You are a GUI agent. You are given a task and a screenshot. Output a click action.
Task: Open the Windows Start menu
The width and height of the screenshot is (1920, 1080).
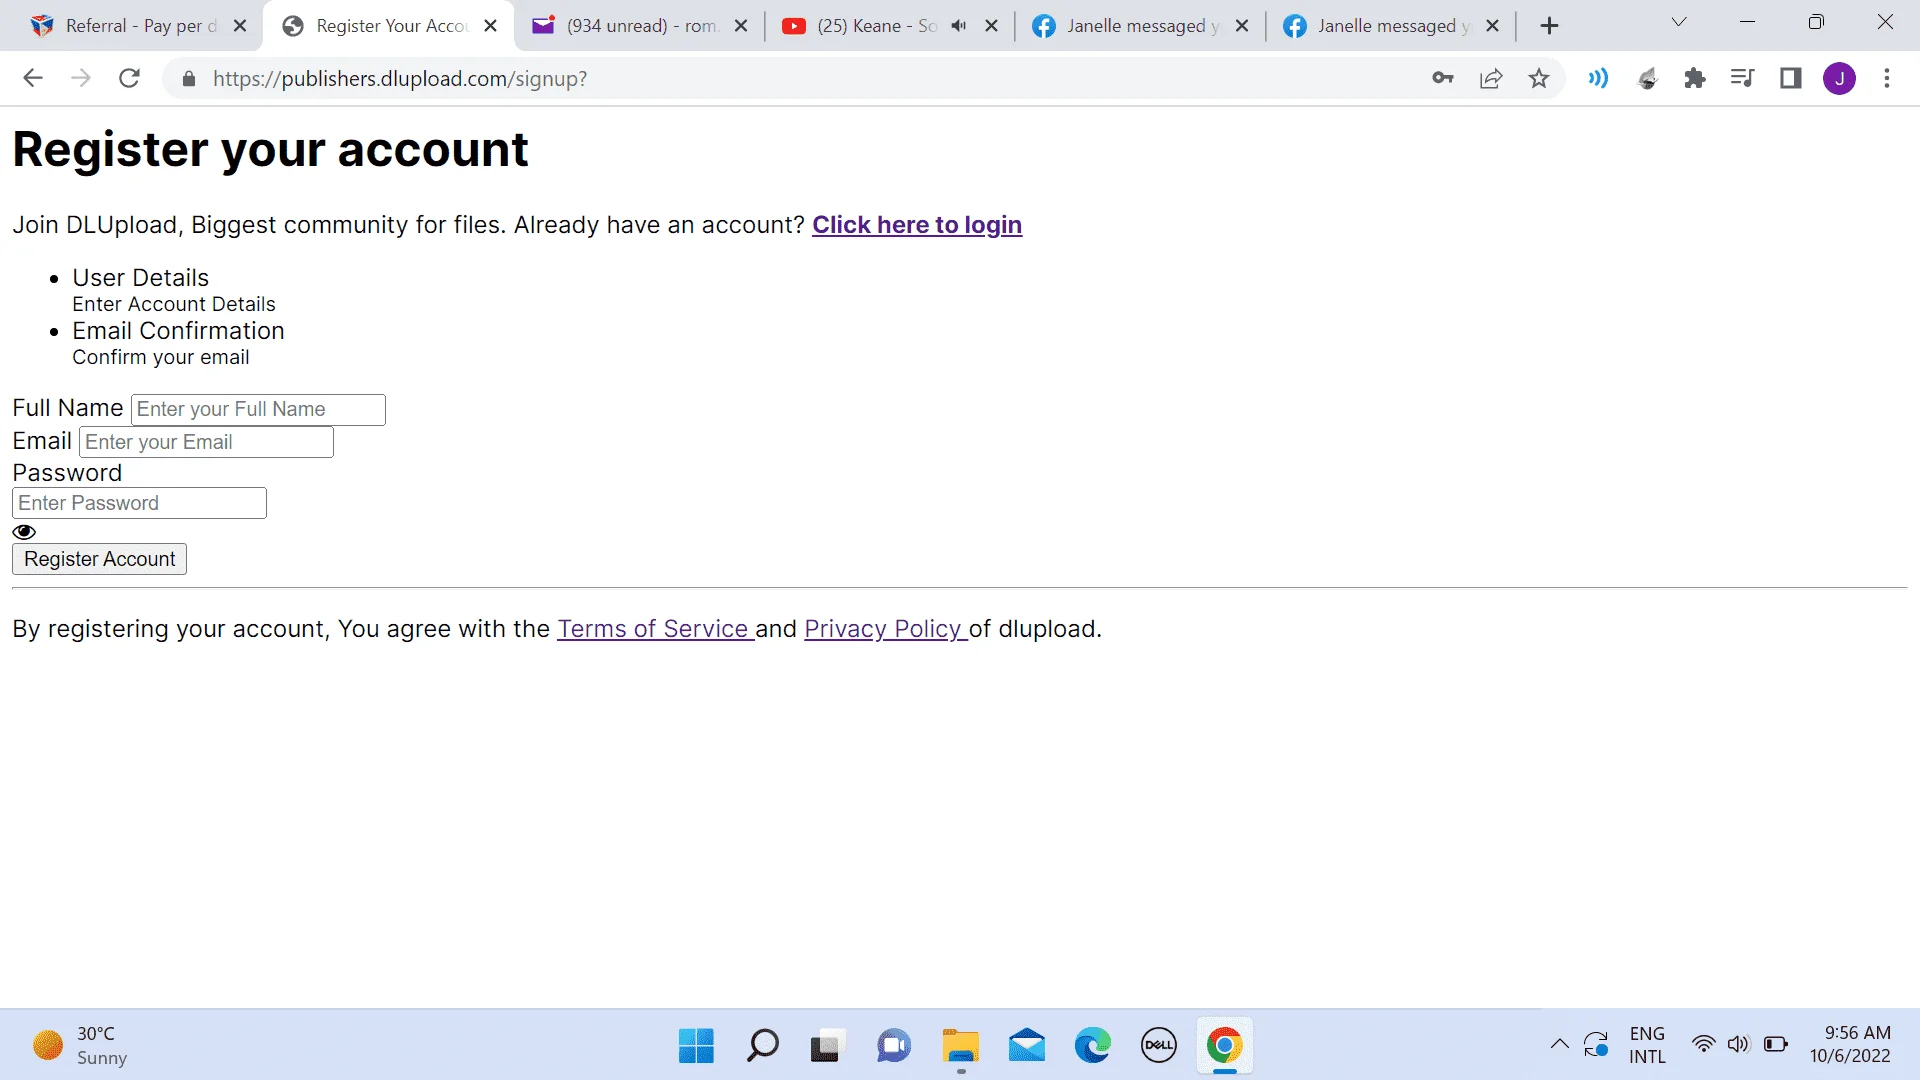[x=696, y=1046]
